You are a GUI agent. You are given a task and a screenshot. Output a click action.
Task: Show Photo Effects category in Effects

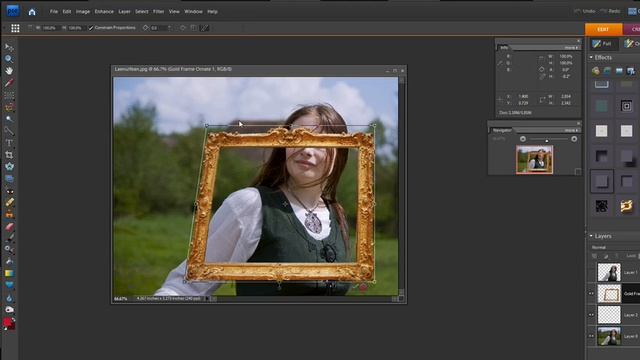[619, 71]
